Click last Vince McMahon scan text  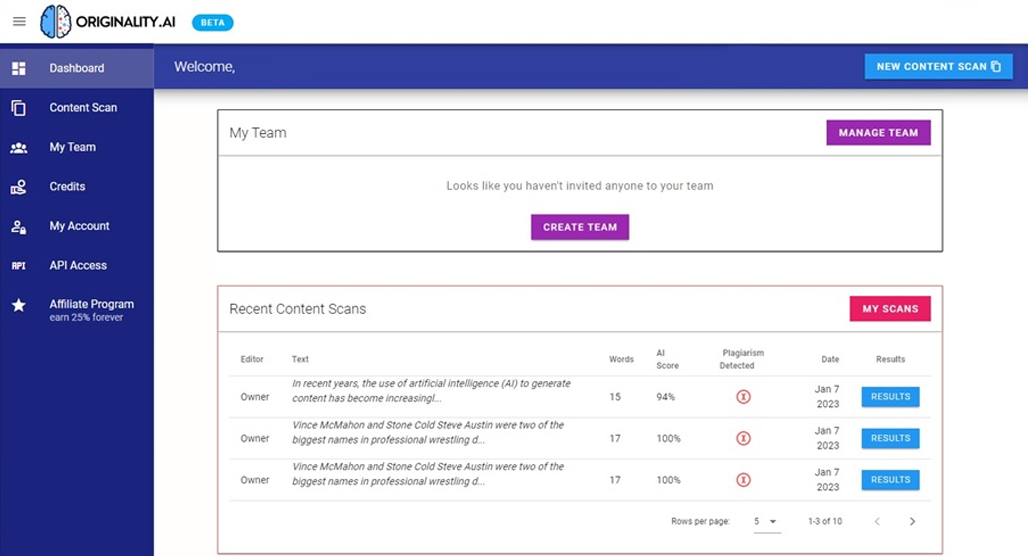coord(427,473)
